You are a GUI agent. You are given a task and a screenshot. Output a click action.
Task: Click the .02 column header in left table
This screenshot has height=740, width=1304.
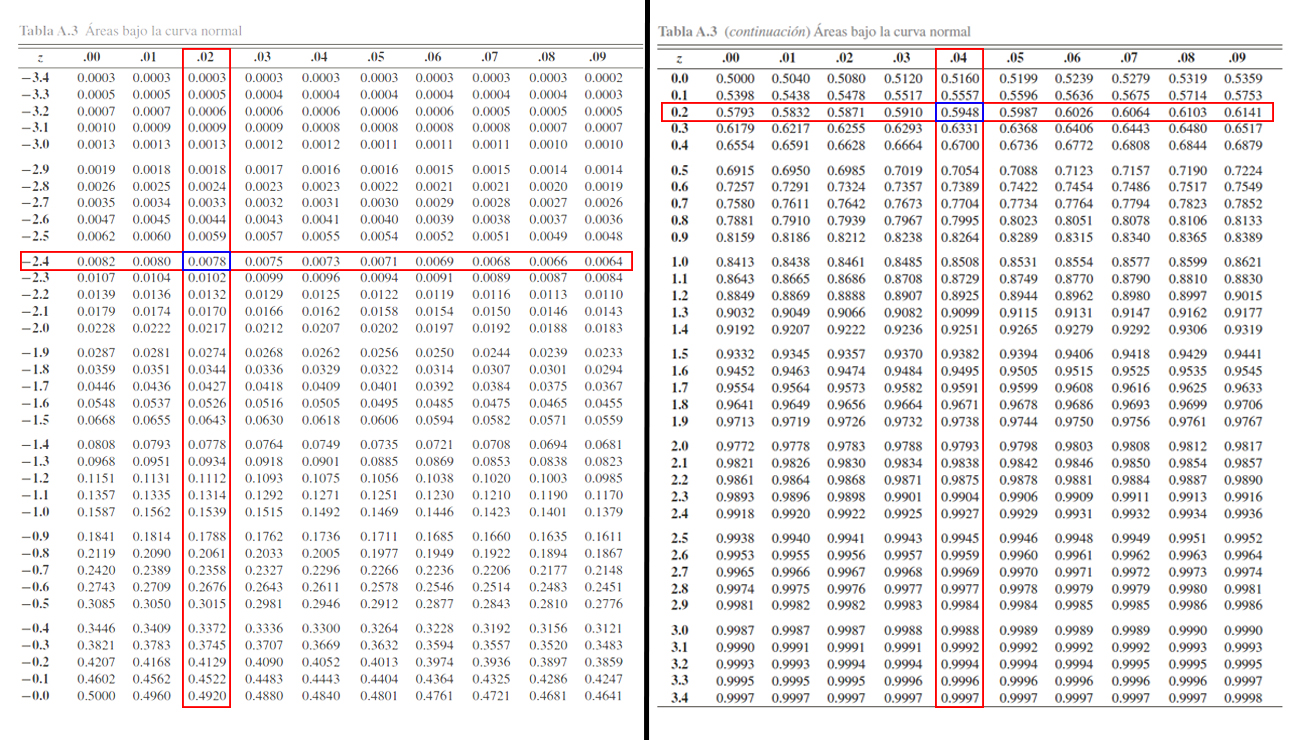[207, 58]
